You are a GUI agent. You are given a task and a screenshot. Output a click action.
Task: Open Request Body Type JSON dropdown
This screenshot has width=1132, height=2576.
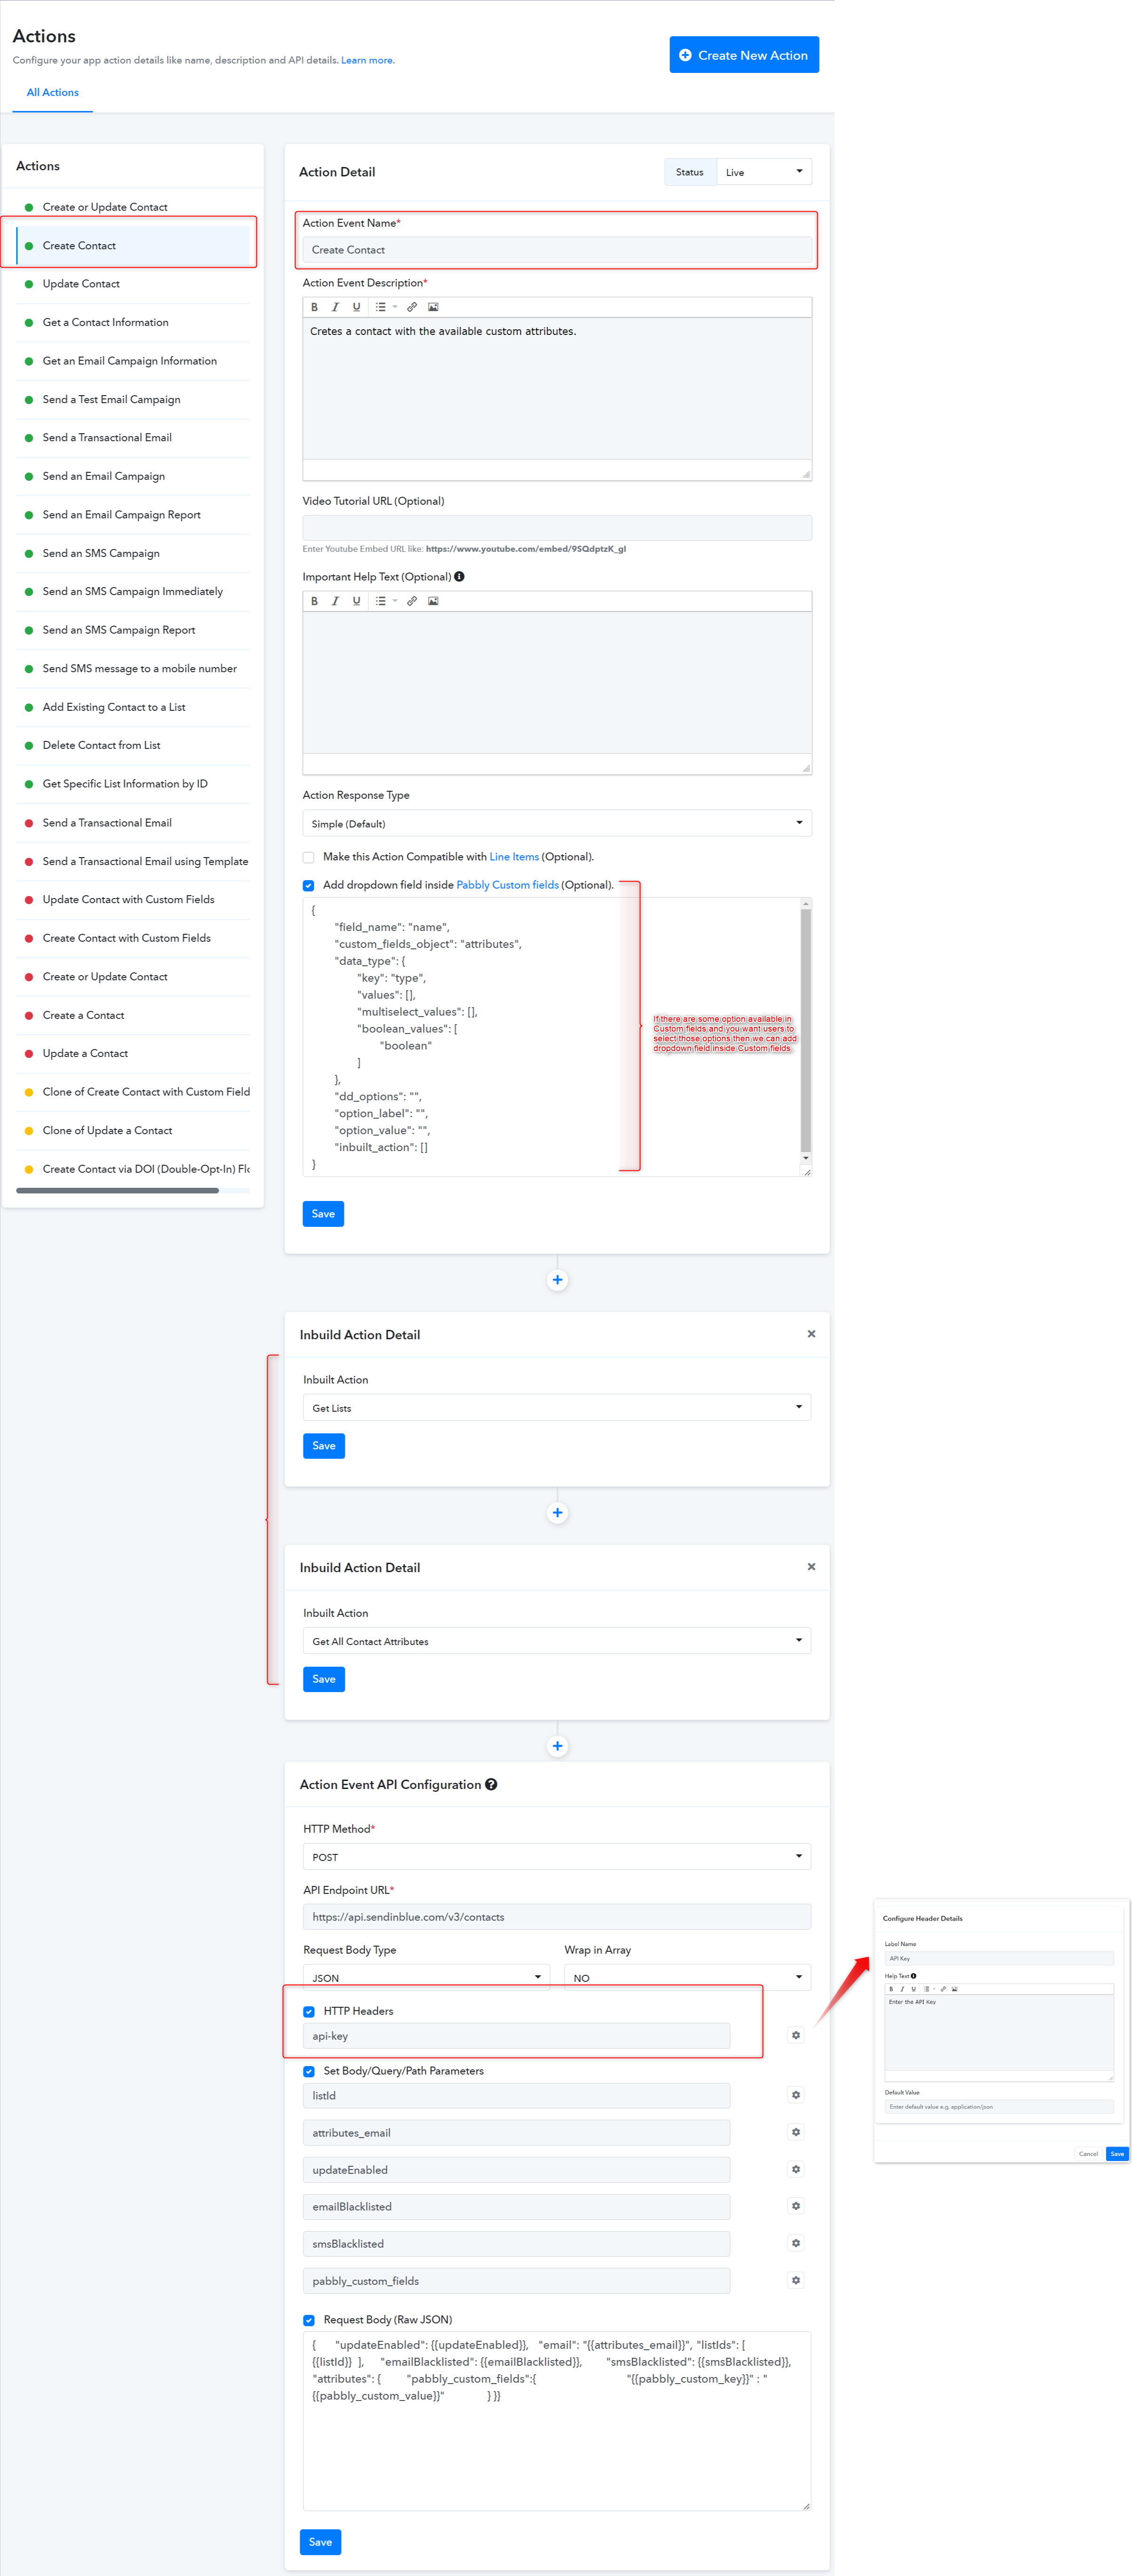[x=426, y=1977]
